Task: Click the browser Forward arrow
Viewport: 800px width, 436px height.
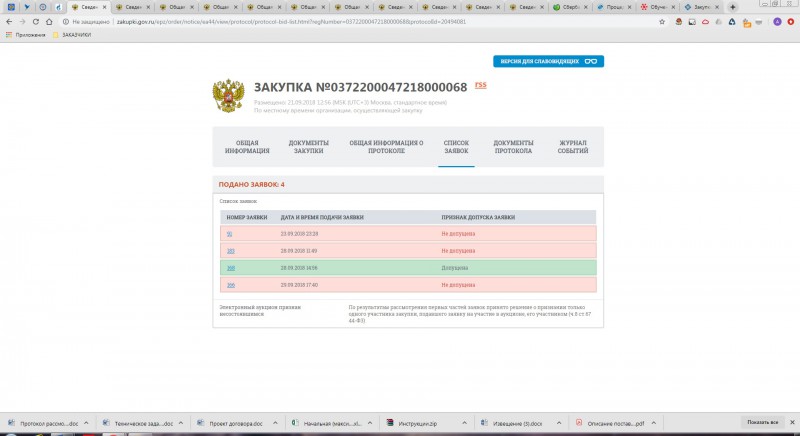Action: [x=22, y=22]
